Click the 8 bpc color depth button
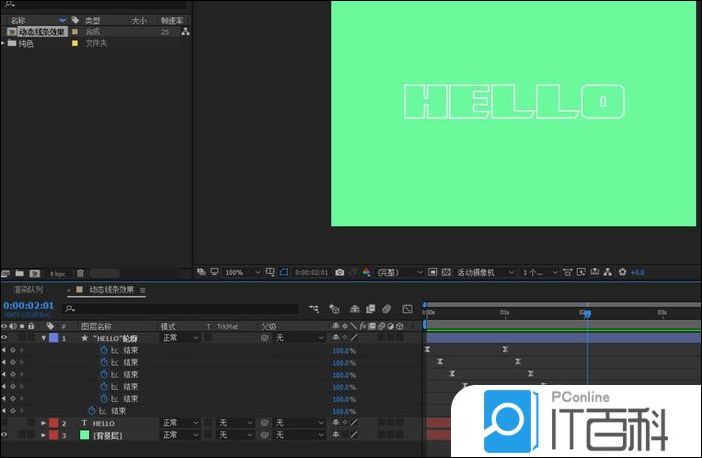702x458 pixels. click(57, 272)
